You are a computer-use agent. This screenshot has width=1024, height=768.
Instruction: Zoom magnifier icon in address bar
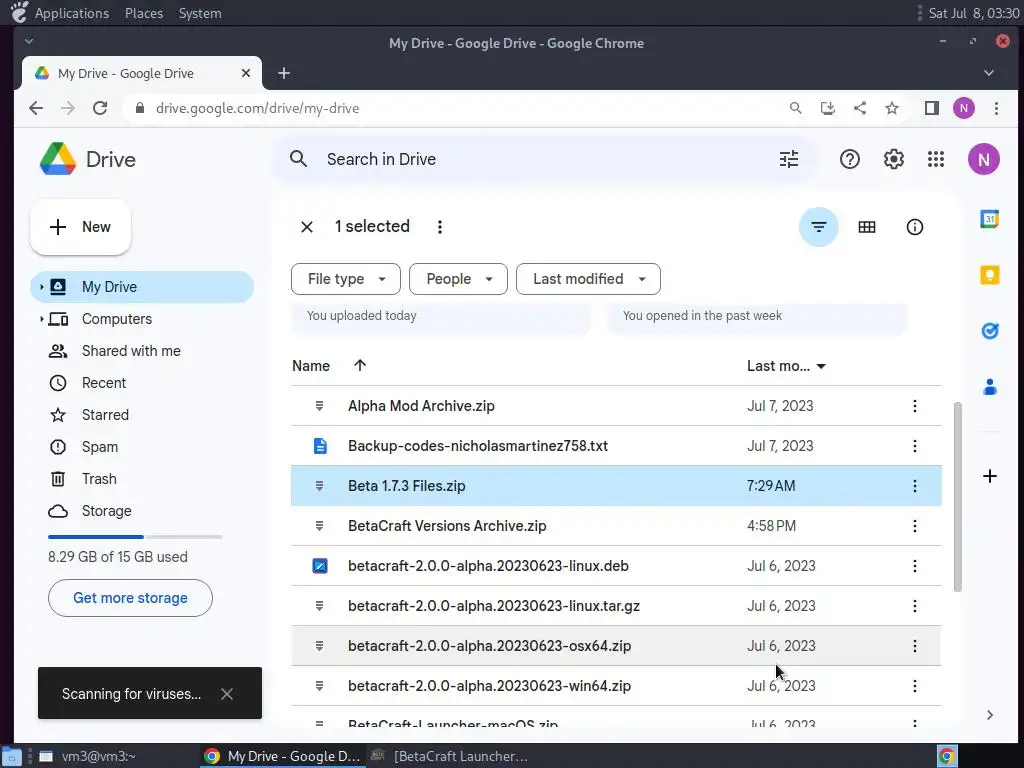[795, 108]
